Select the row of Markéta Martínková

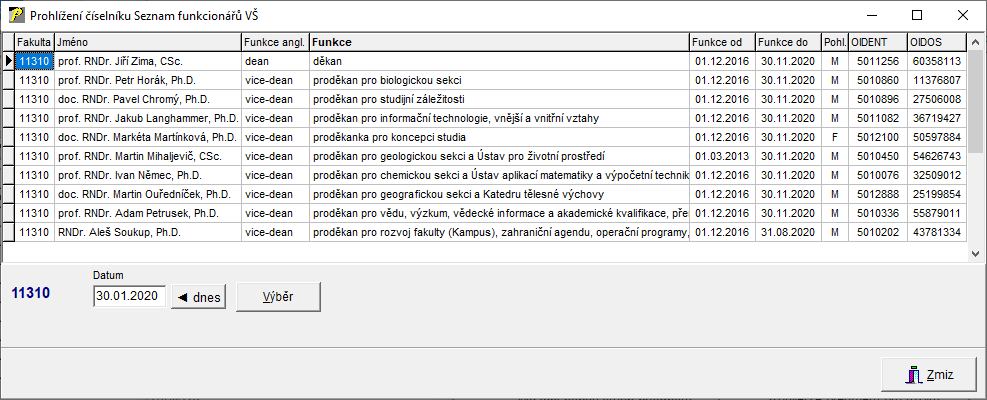pyautogui.click(x=147, y=137)
